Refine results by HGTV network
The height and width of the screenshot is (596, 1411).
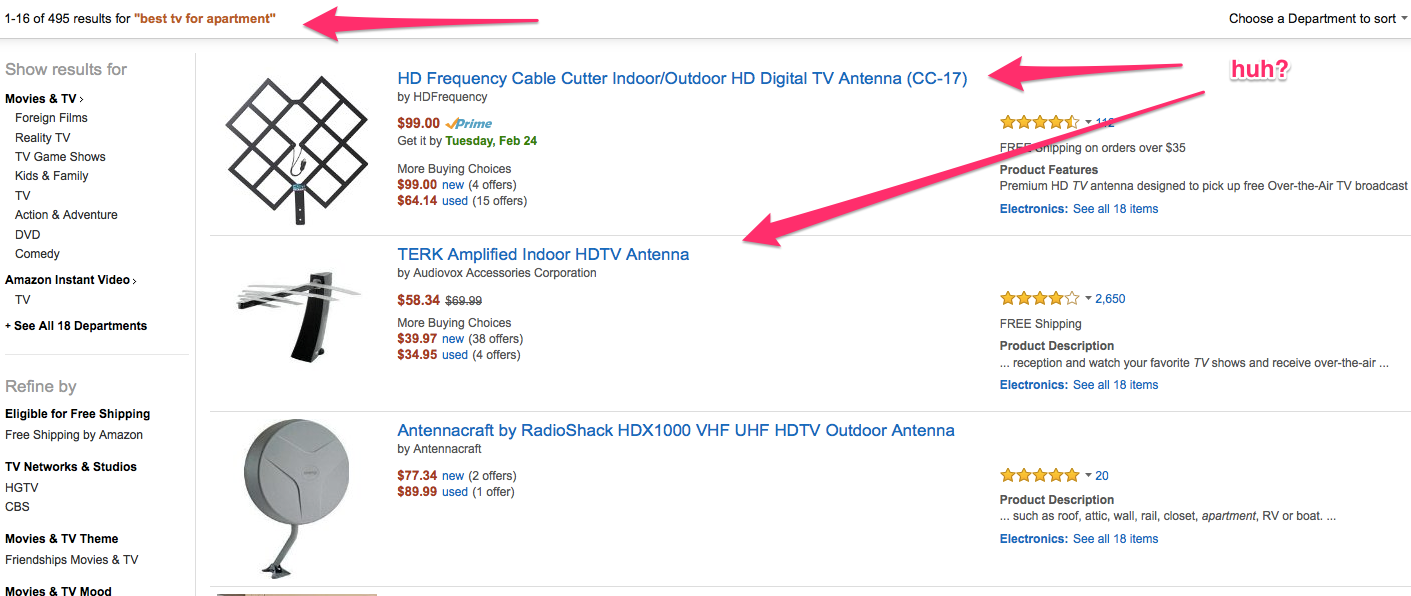[x=23, y=488]
